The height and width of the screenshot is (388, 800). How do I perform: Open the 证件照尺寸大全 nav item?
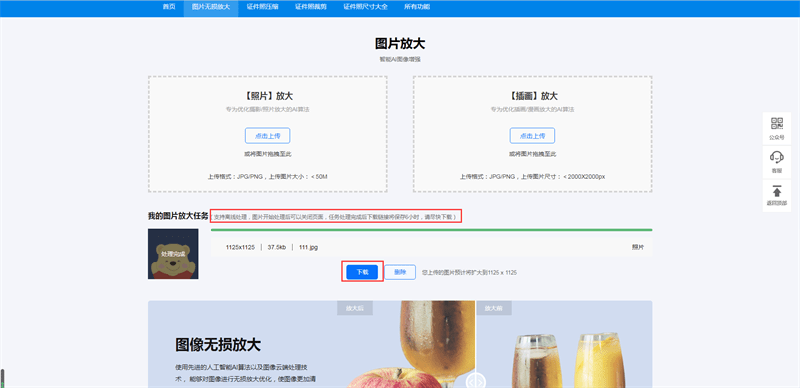pyautogui.click(x=365, y=7)
